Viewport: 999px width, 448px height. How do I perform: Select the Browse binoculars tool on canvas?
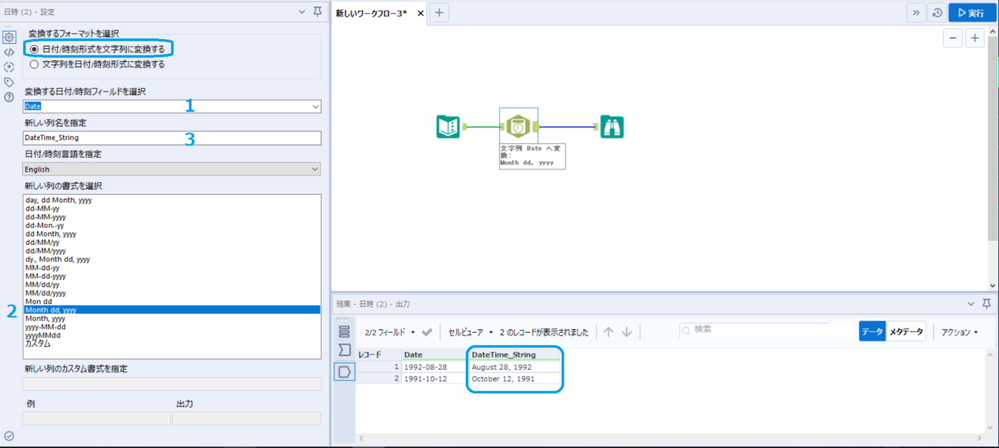(612, 127)
